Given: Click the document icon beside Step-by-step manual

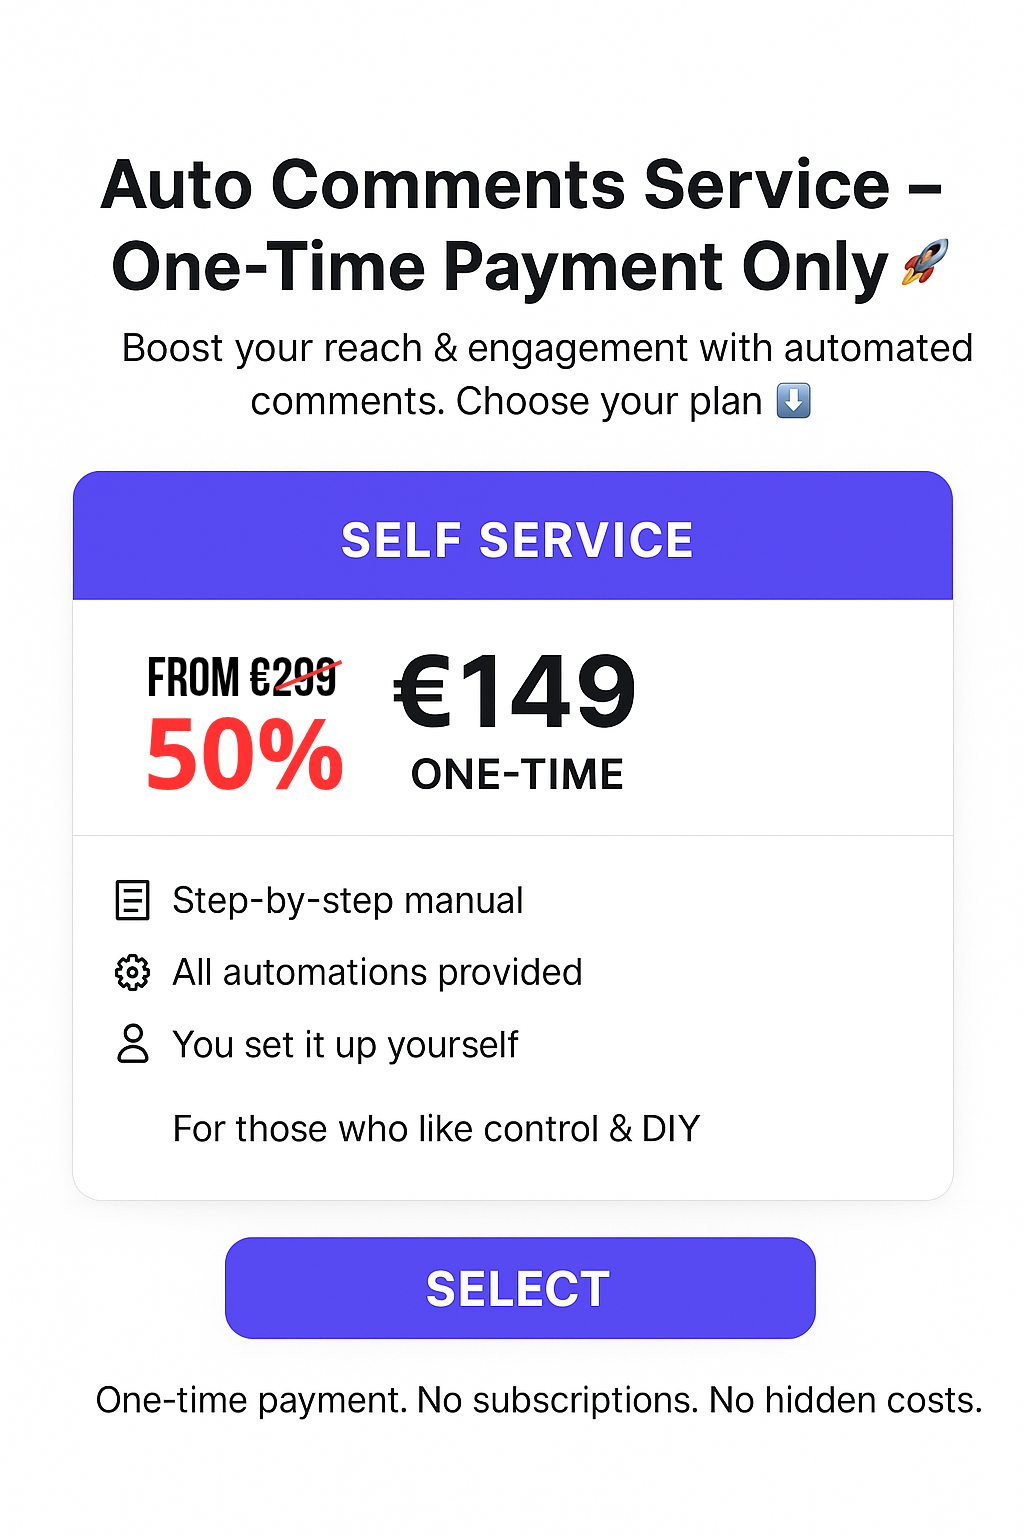Looking at the screenshot, I should tap(132, 900).
